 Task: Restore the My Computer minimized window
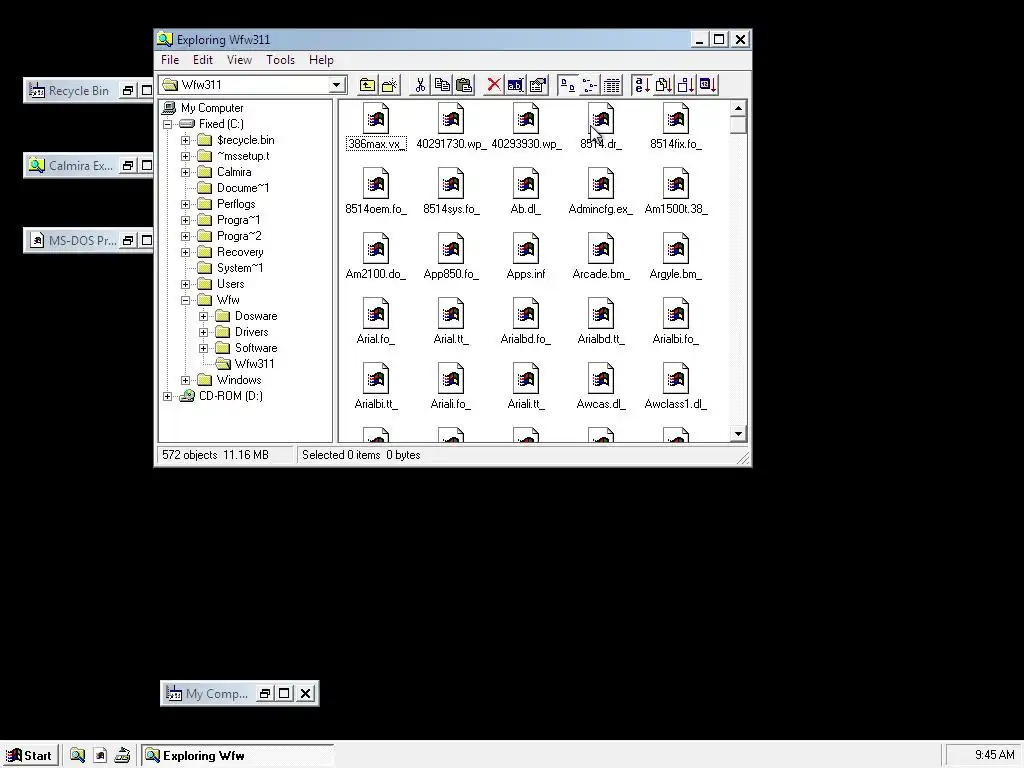coord(264,694)
